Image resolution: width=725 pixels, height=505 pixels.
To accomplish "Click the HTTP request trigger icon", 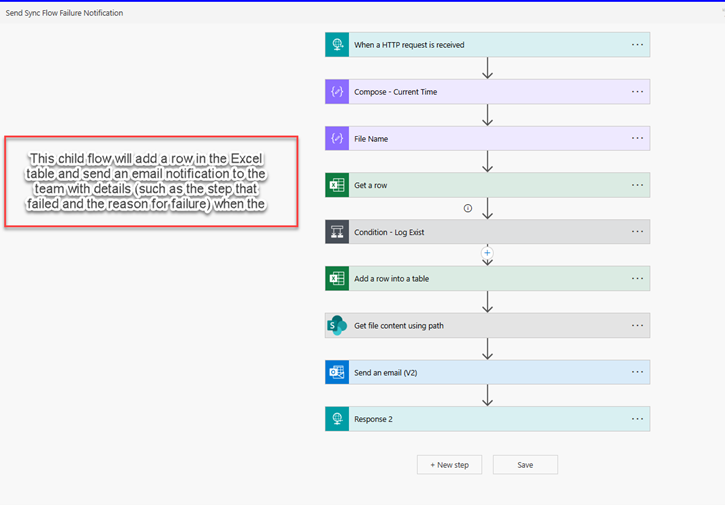I will coord(337,45).
